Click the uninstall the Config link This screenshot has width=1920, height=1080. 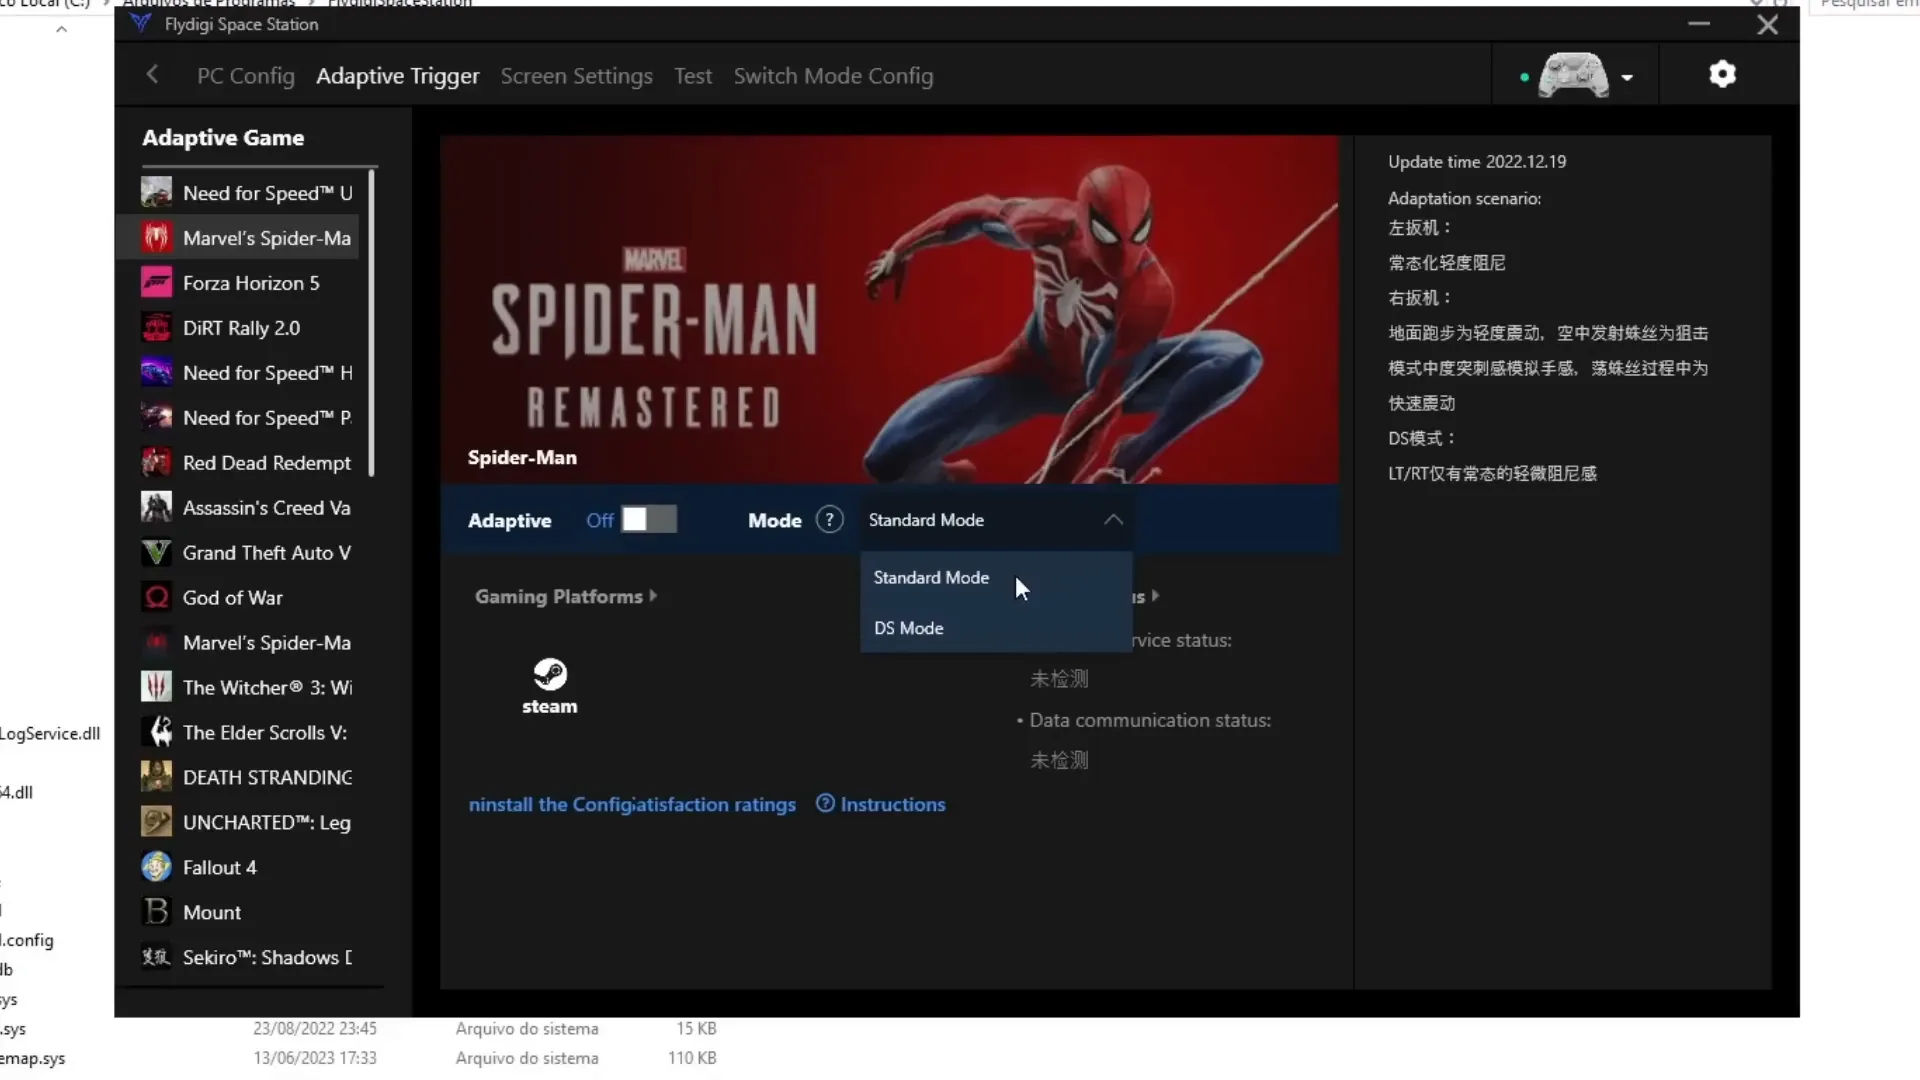pos(550,805)
